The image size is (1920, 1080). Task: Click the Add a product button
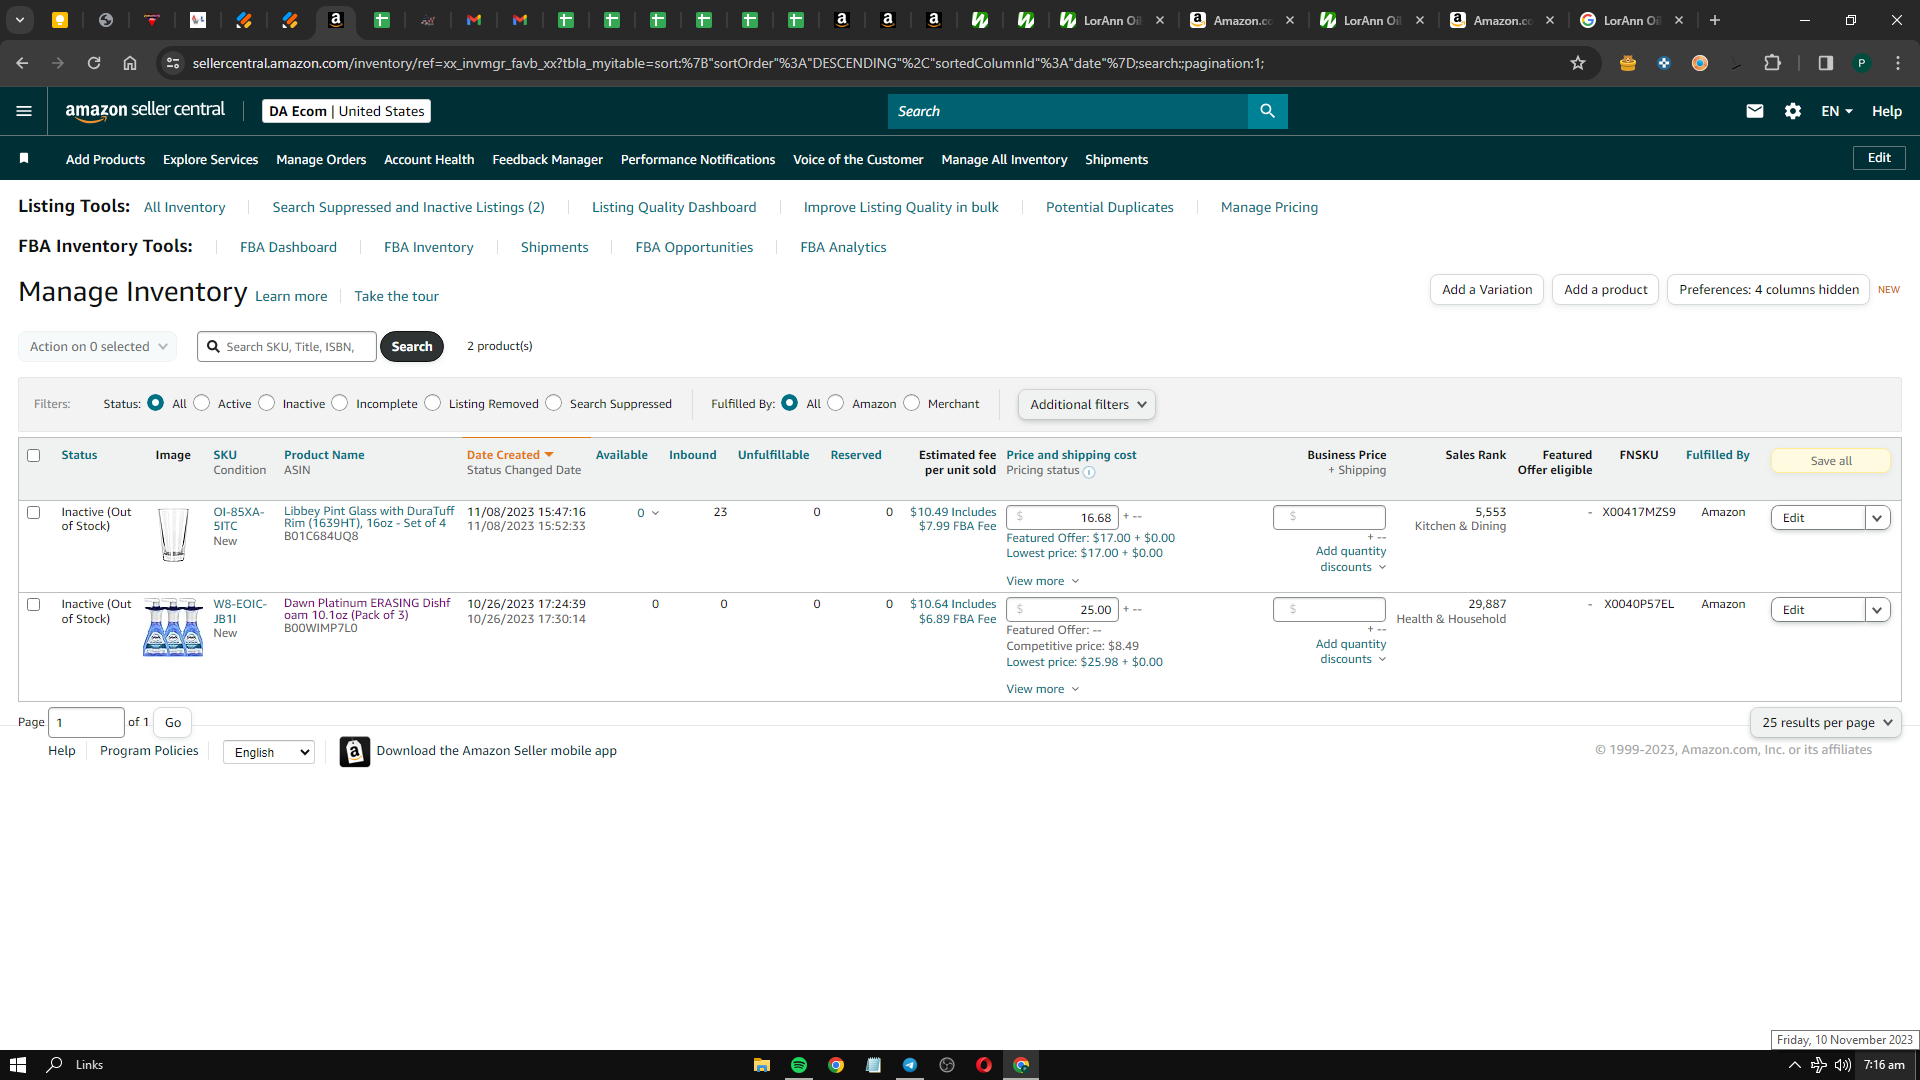[1606, 290]
